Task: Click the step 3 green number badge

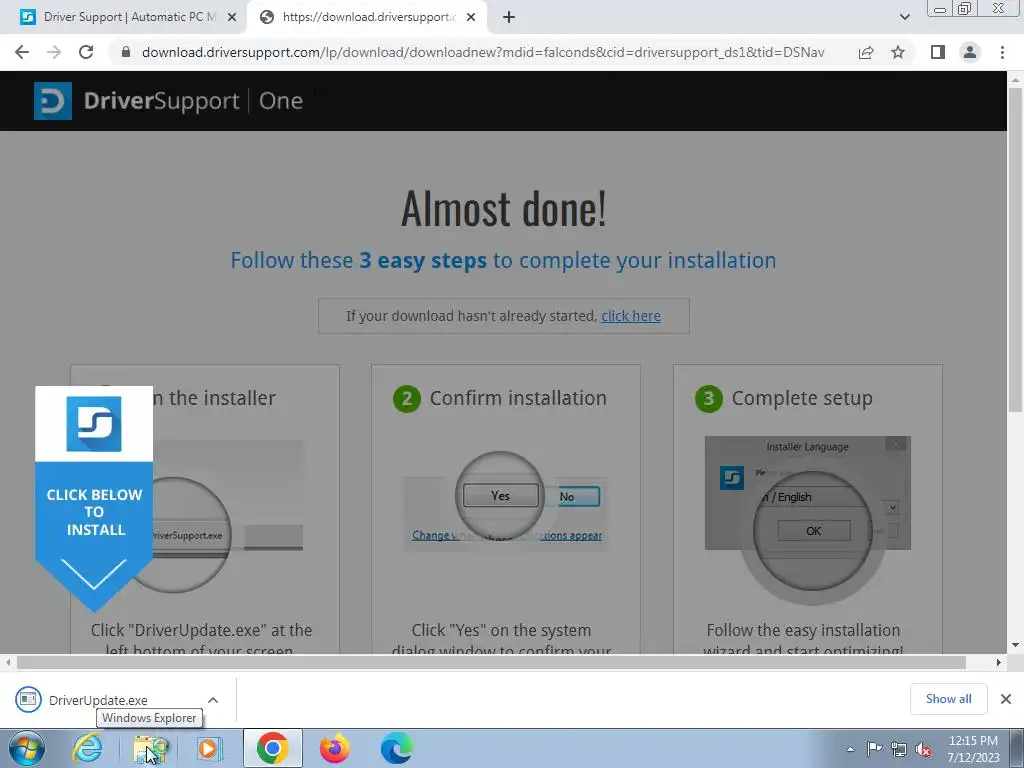Action: pos(709,398)
